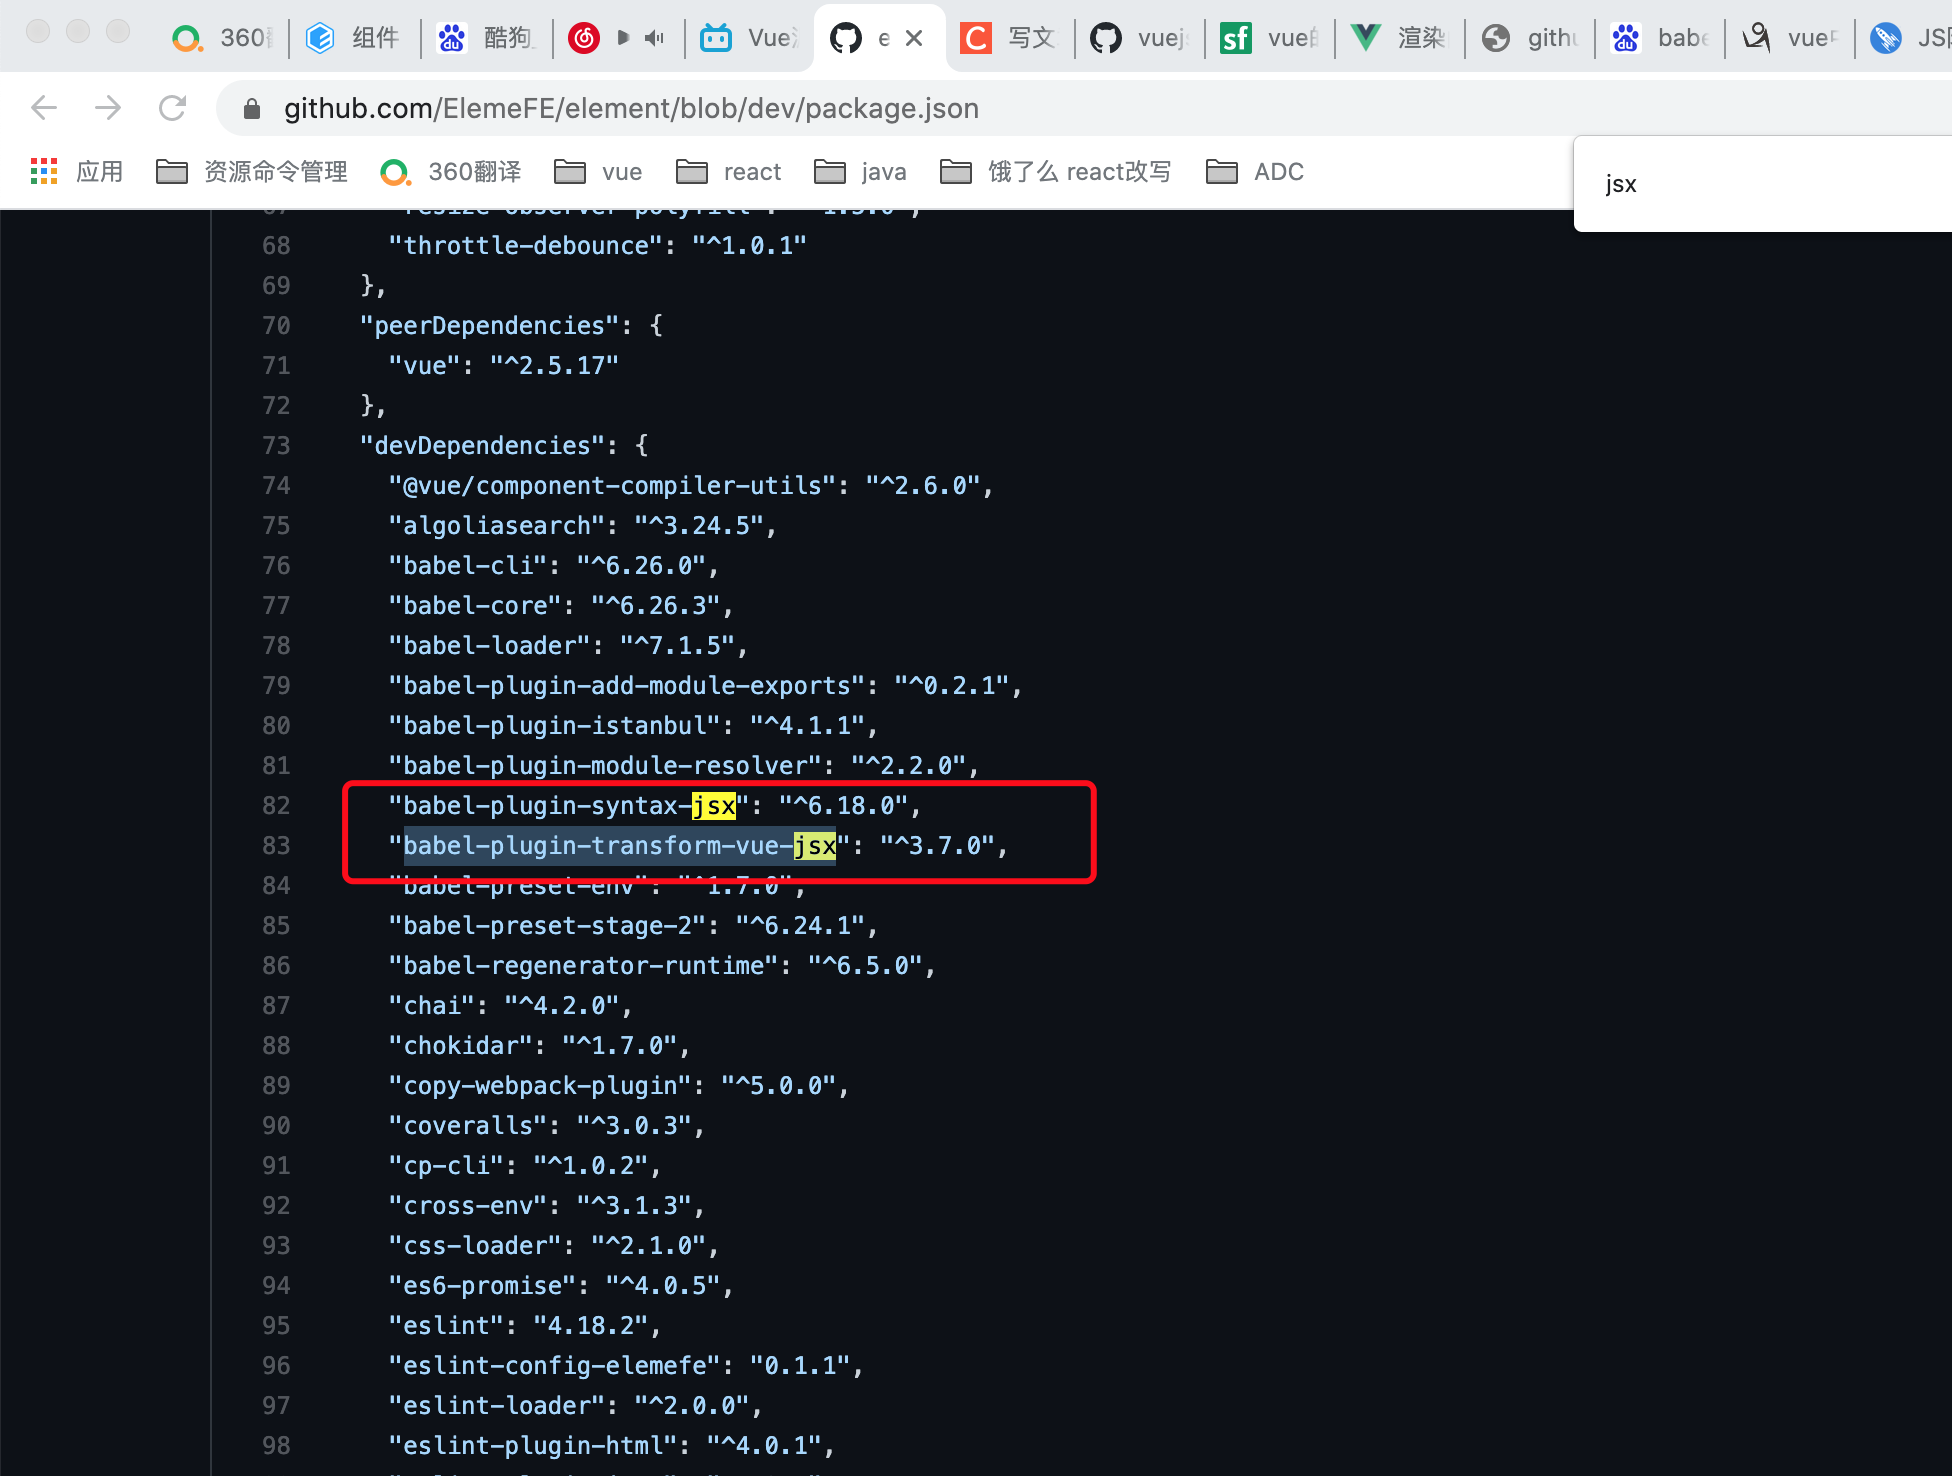Click the "eslint-loader" entry
Screen dimensions: 1952x1476
tap(576, 1406)
